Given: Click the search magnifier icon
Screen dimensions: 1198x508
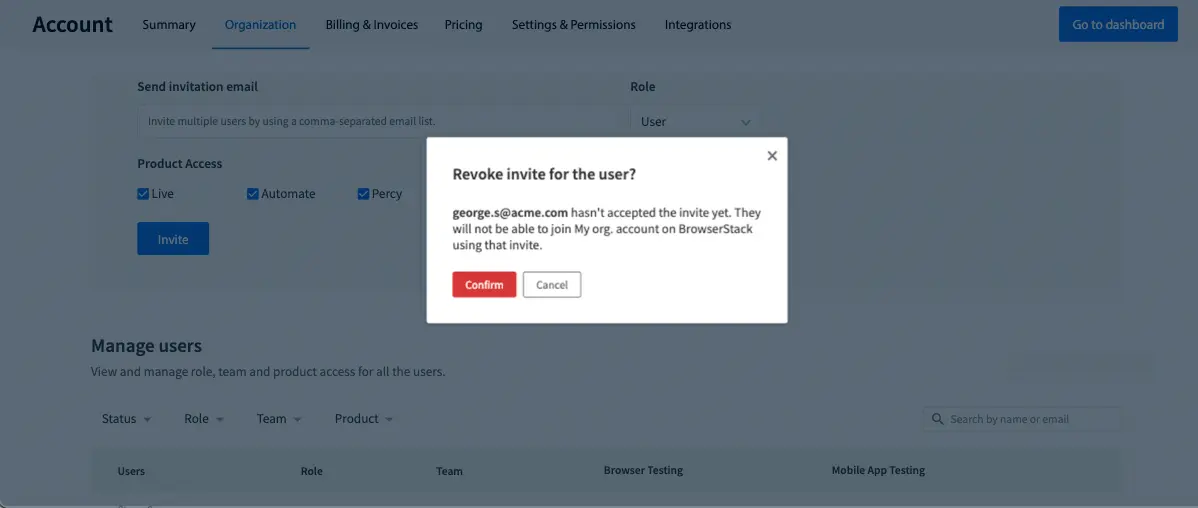Looking at the screenshot, I should (937, 419).
